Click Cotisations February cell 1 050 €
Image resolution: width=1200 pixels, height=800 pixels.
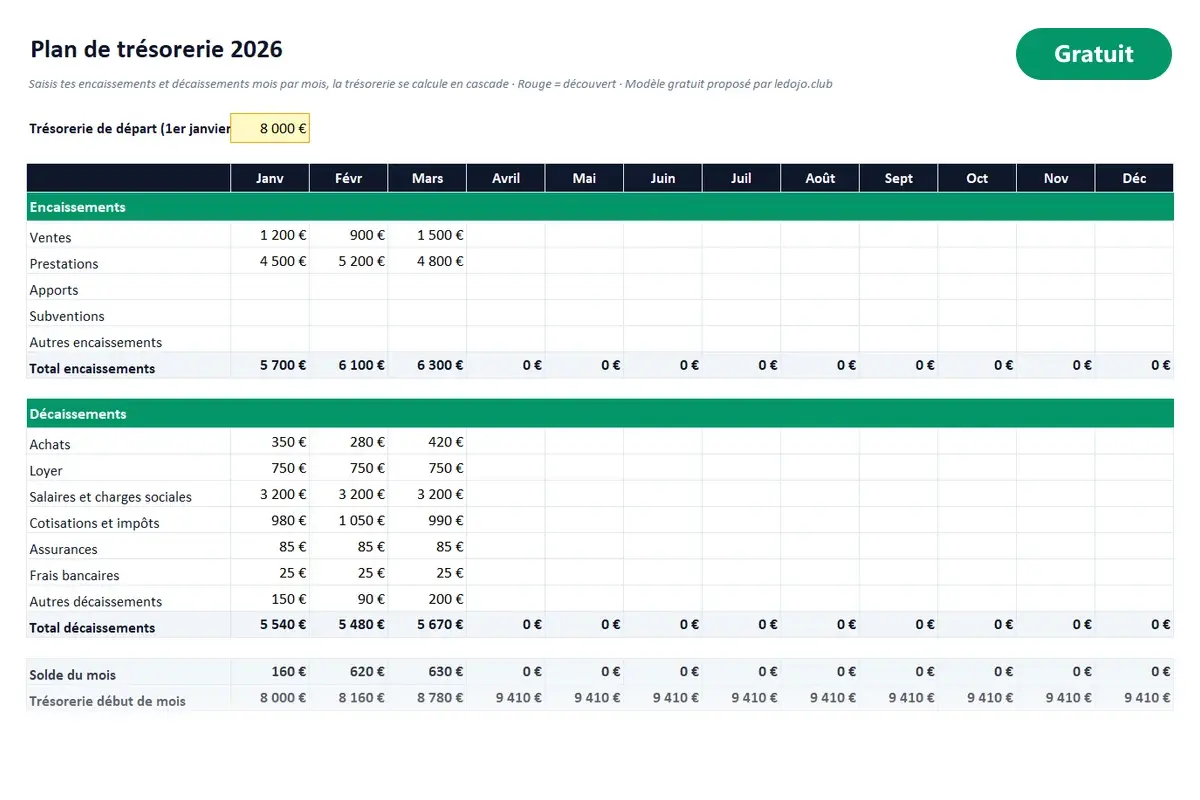(x=348, y=520)
